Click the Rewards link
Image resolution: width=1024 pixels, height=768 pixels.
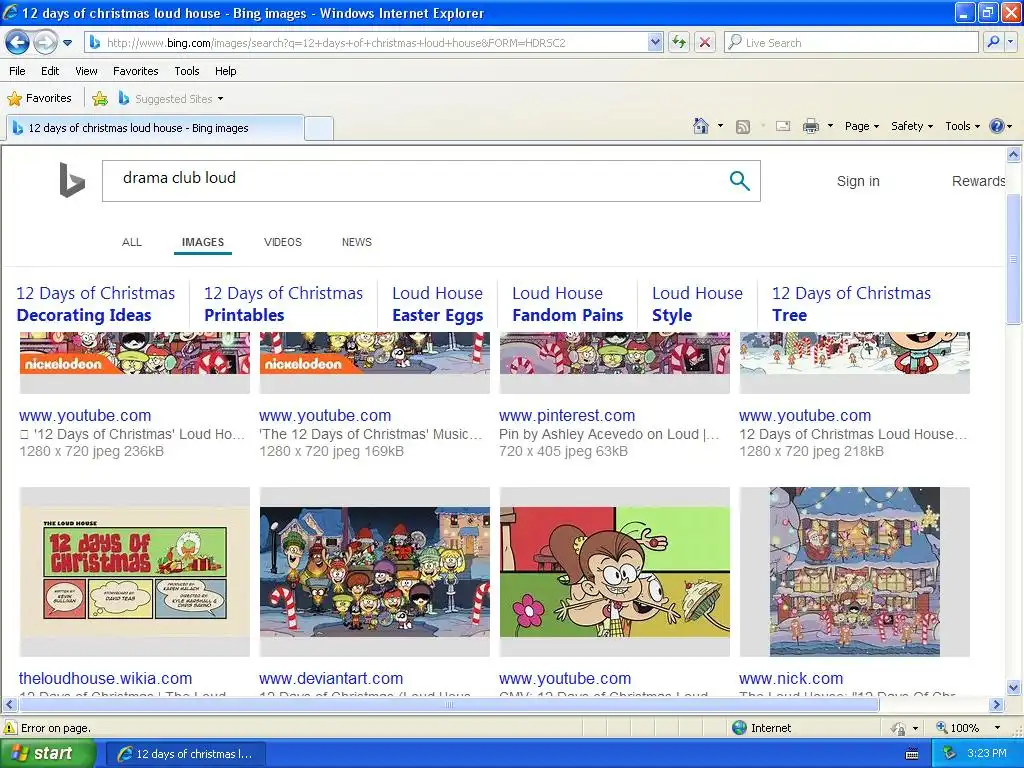(x=978, y=181)
